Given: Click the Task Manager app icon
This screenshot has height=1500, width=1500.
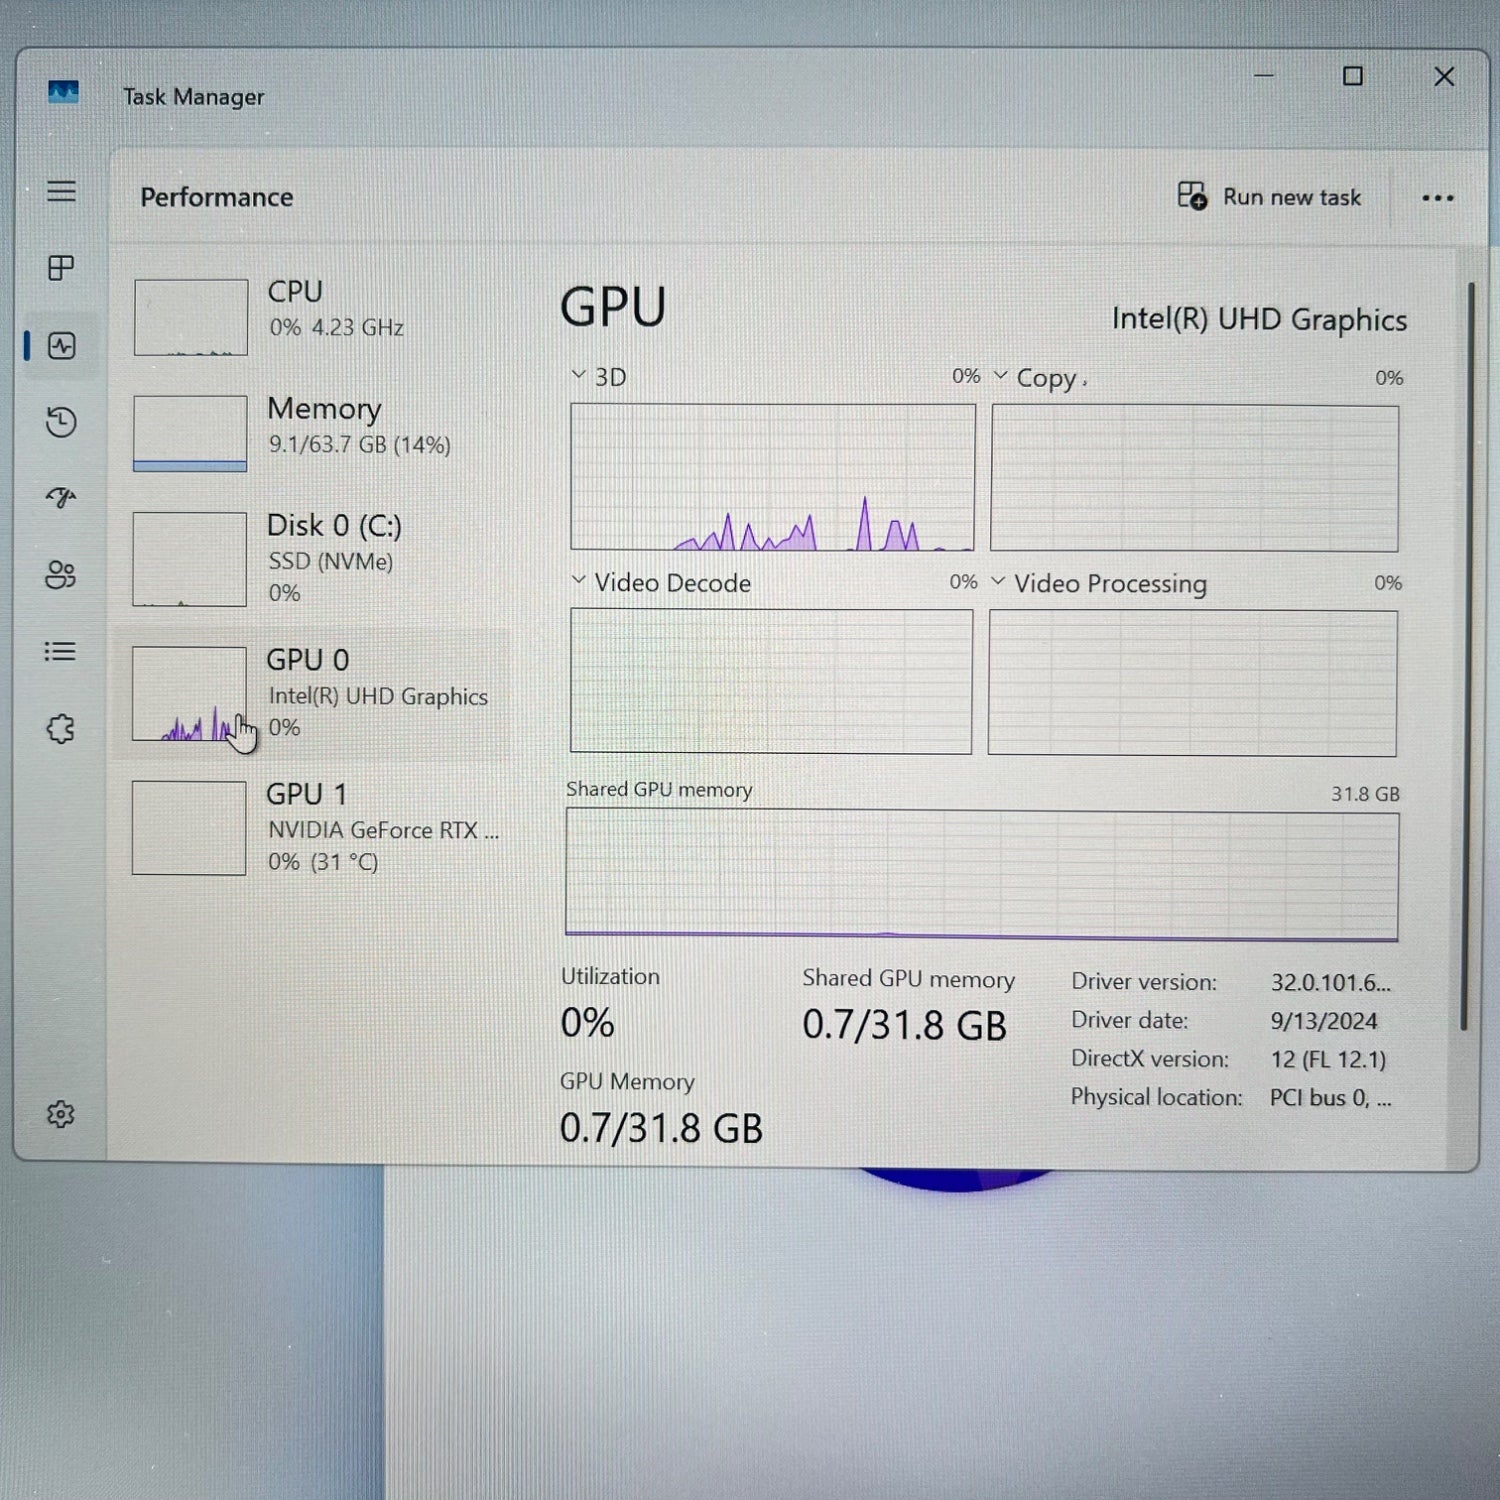Looking at the screenshot, I should pos(63,93).
